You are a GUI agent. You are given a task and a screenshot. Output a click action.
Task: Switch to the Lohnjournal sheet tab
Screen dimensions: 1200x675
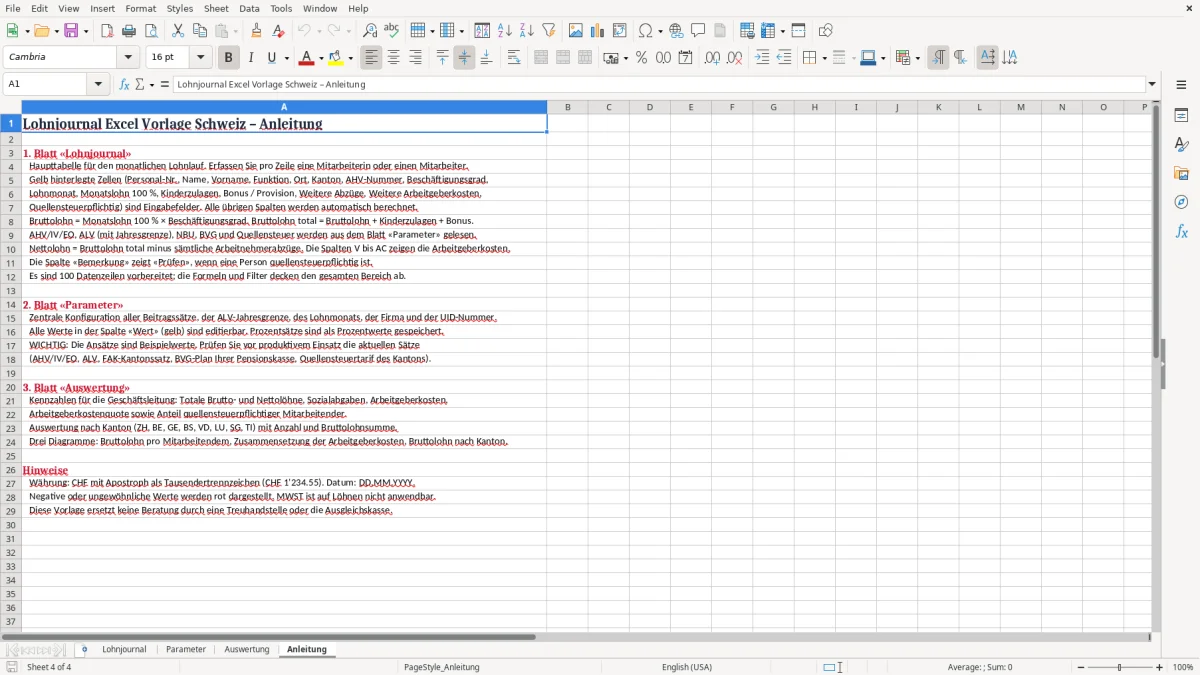tap(124, 650)
